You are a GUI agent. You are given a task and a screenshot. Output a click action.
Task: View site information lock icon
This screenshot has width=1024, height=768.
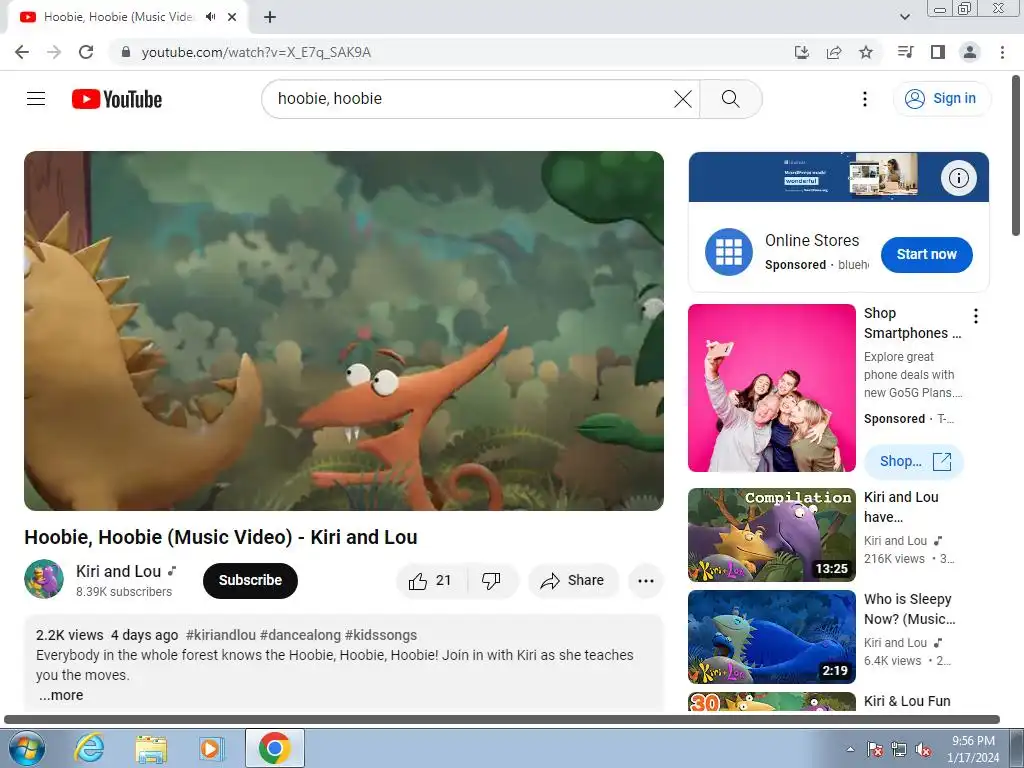[x=126, y=52]
